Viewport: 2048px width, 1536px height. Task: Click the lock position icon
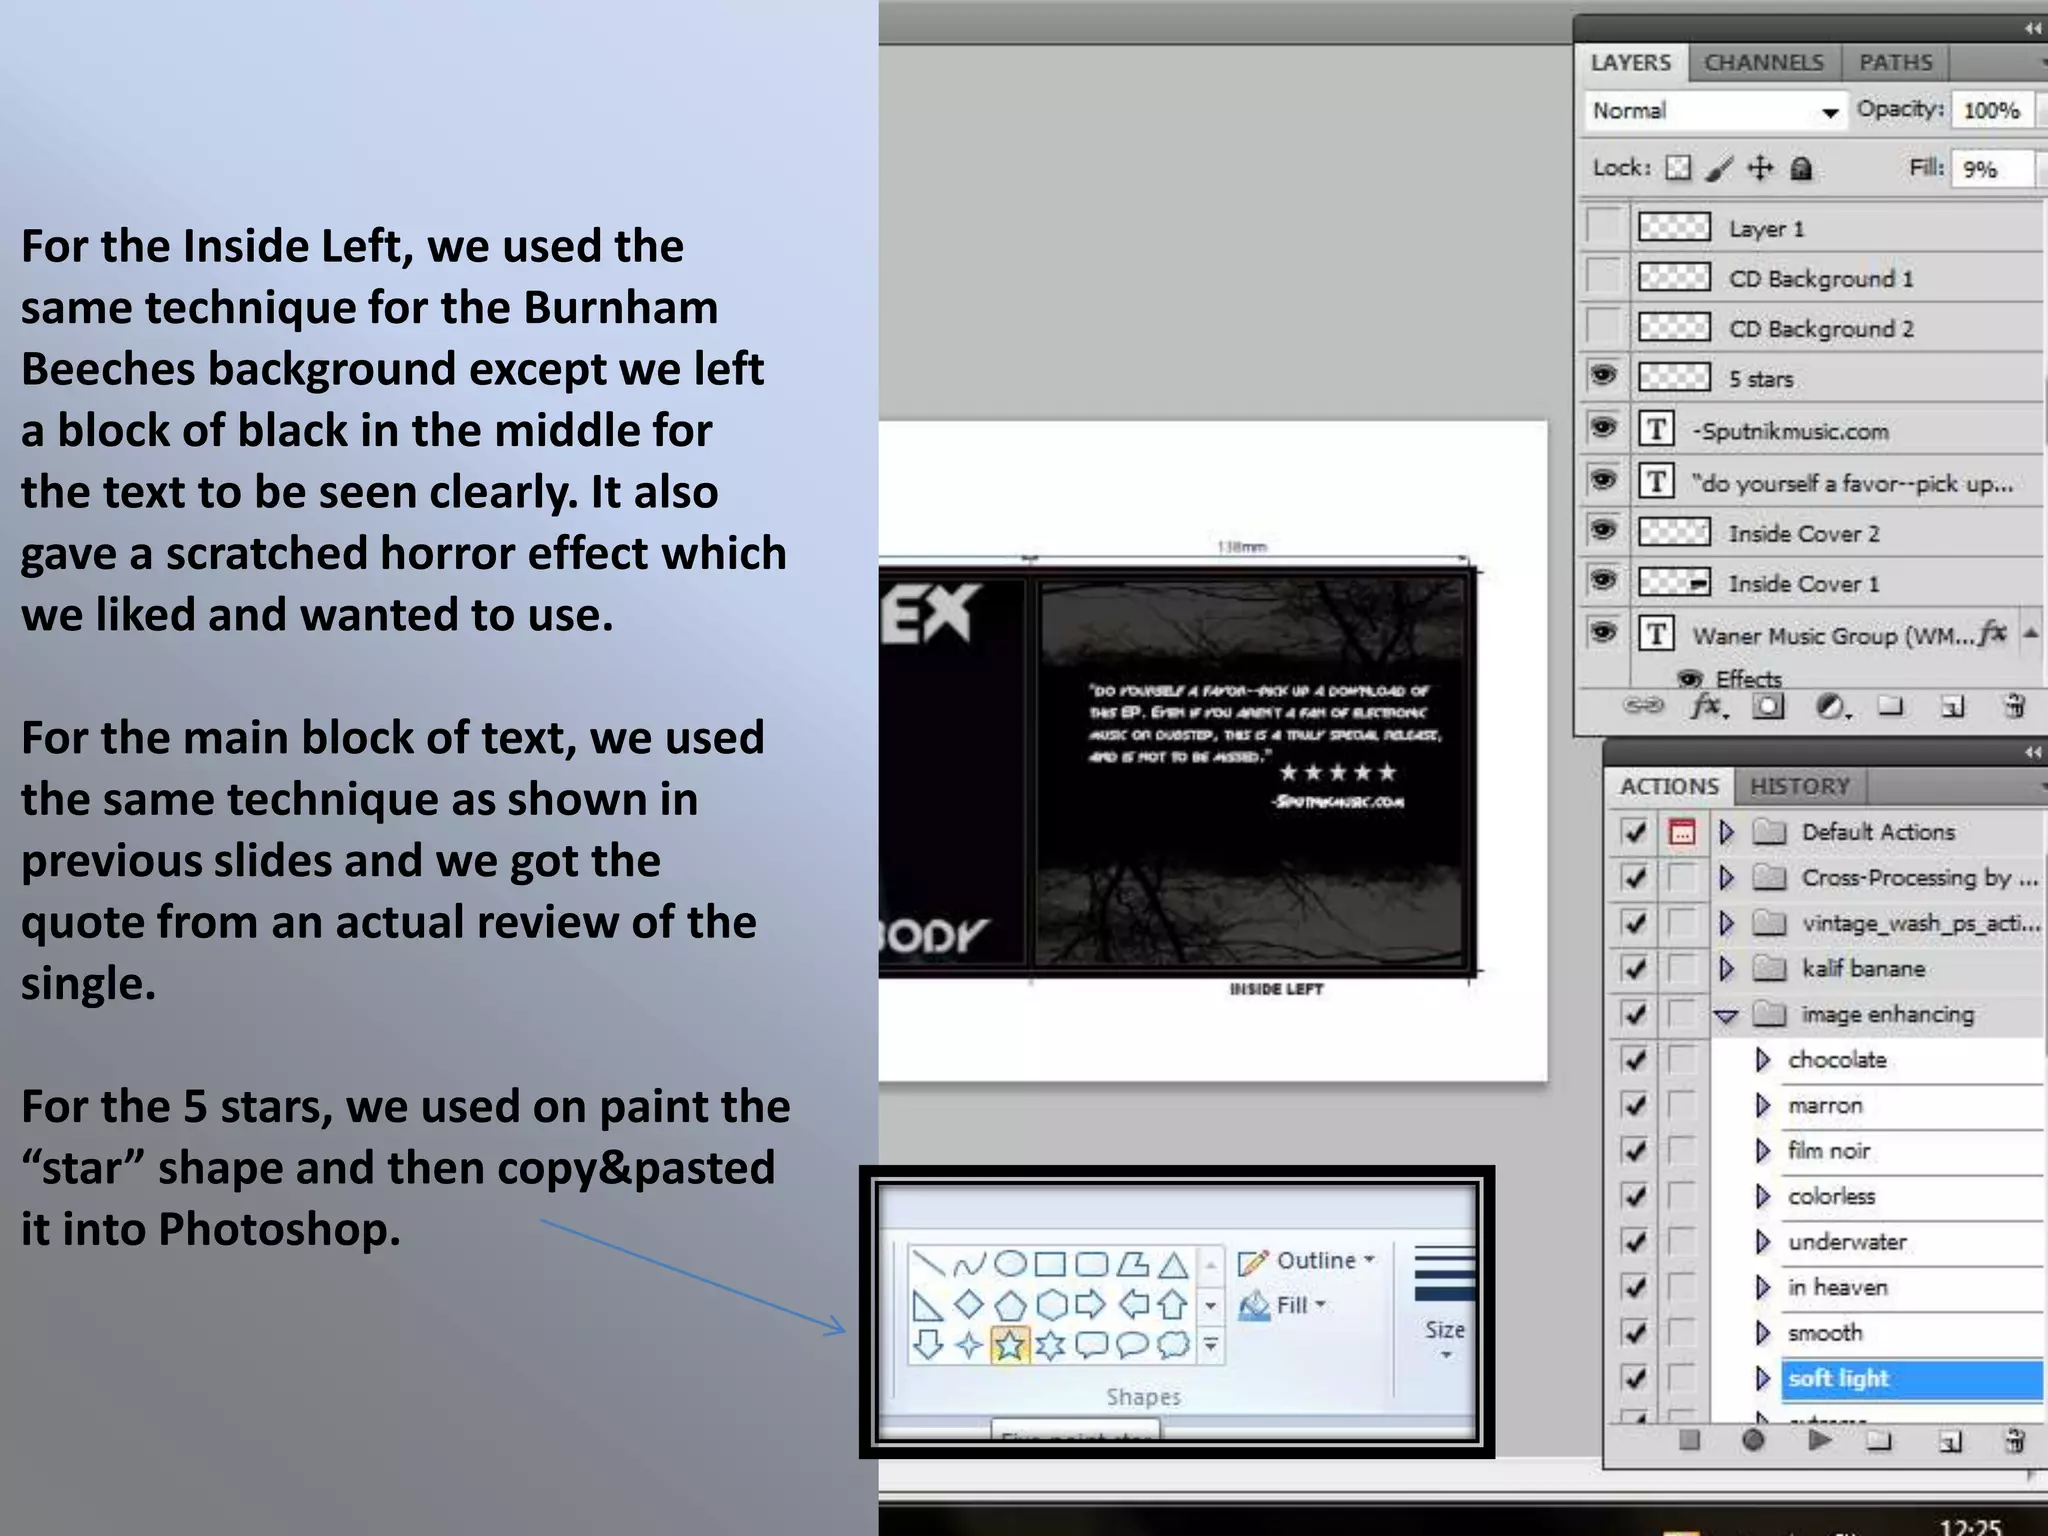point(1760,168)
